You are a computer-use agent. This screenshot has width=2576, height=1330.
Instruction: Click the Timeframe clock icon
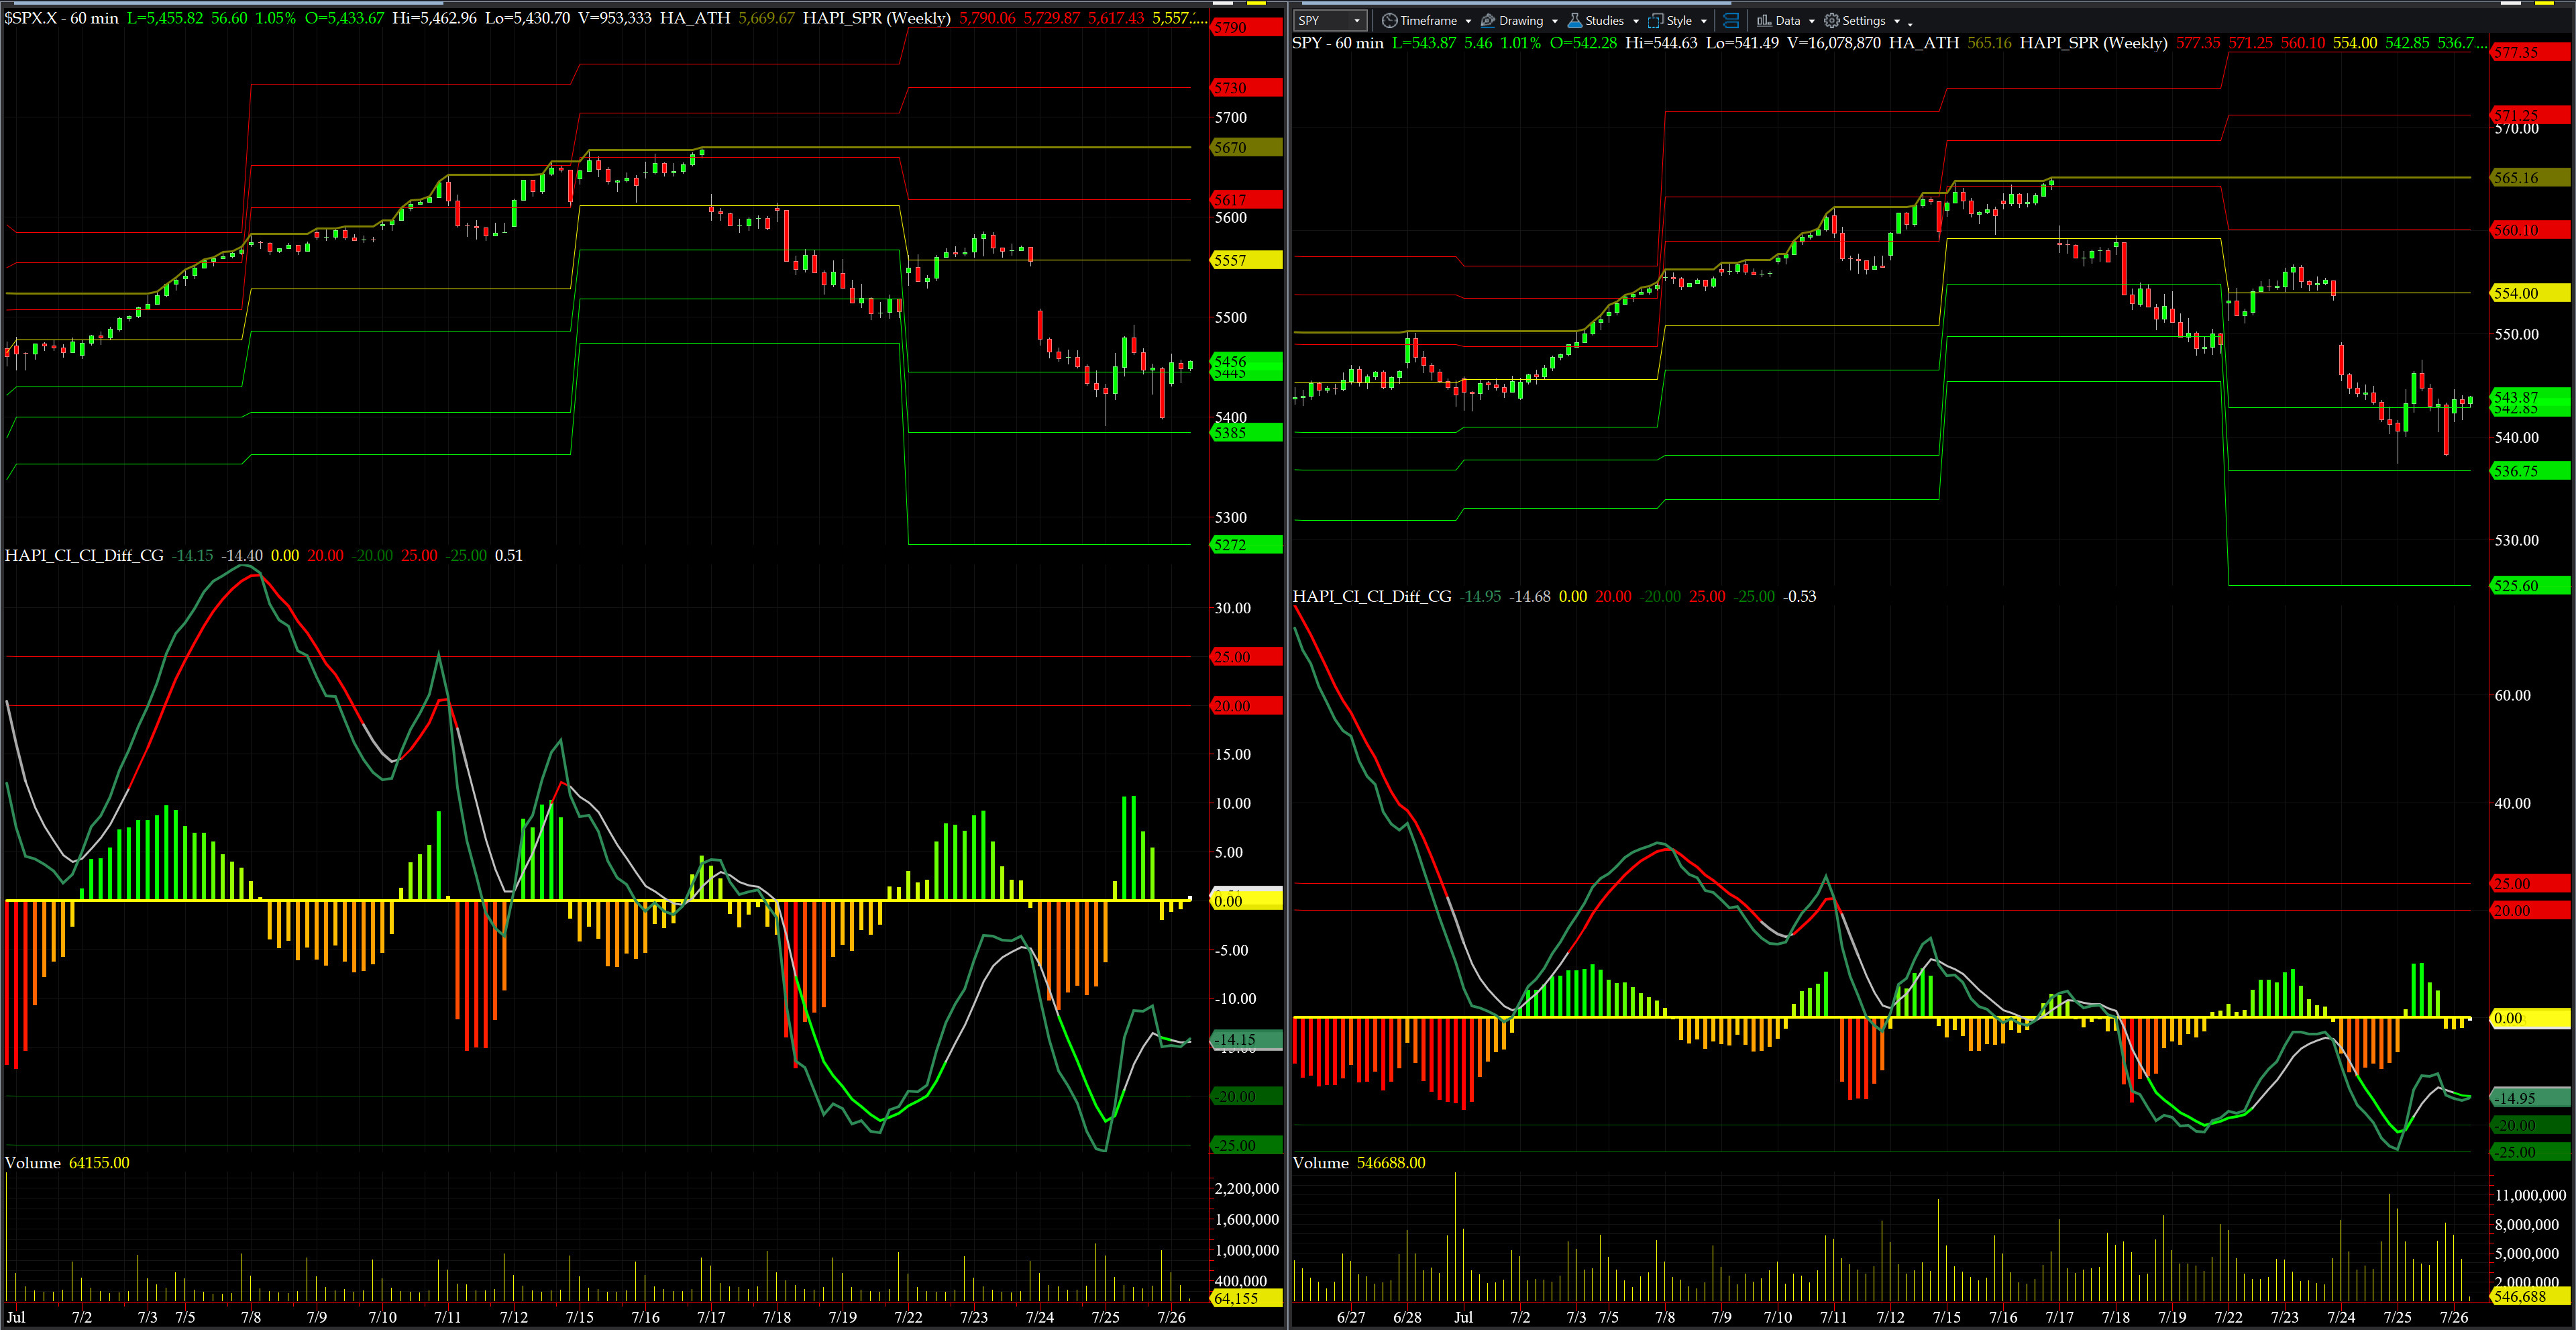(1389, 20)
